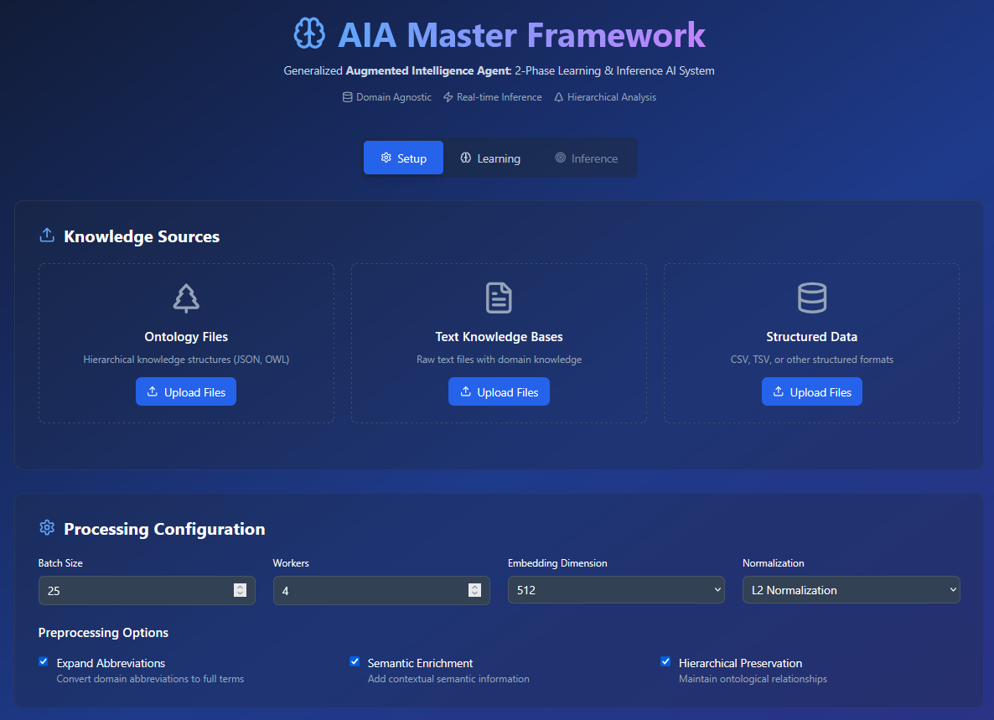Click the database icon above Structured Data
Image resolution: width=994 pixels, height=720 pixels.
(811, 297)
